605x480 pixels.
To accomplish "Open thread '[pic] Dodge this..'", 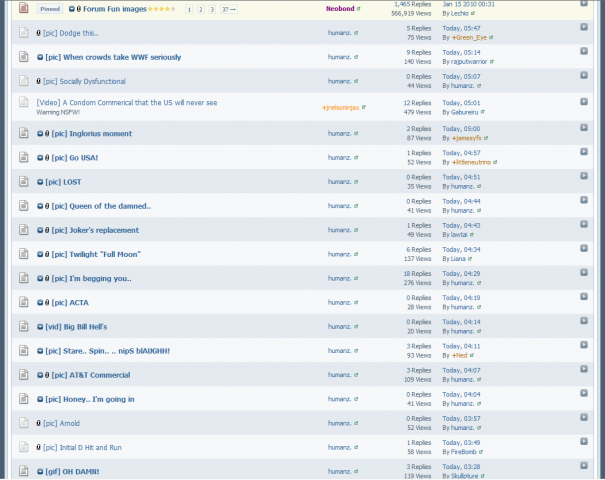I will [71, 33].
